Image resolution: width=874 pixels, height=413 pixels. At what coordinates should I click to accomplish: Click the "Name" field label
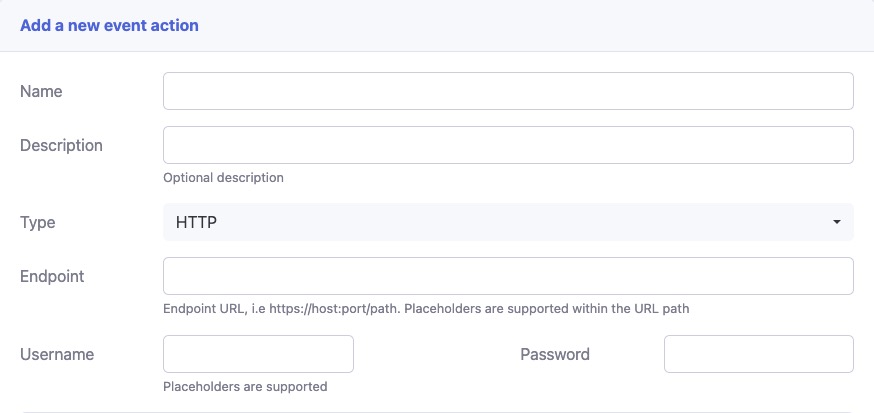(x=41, y=91)
